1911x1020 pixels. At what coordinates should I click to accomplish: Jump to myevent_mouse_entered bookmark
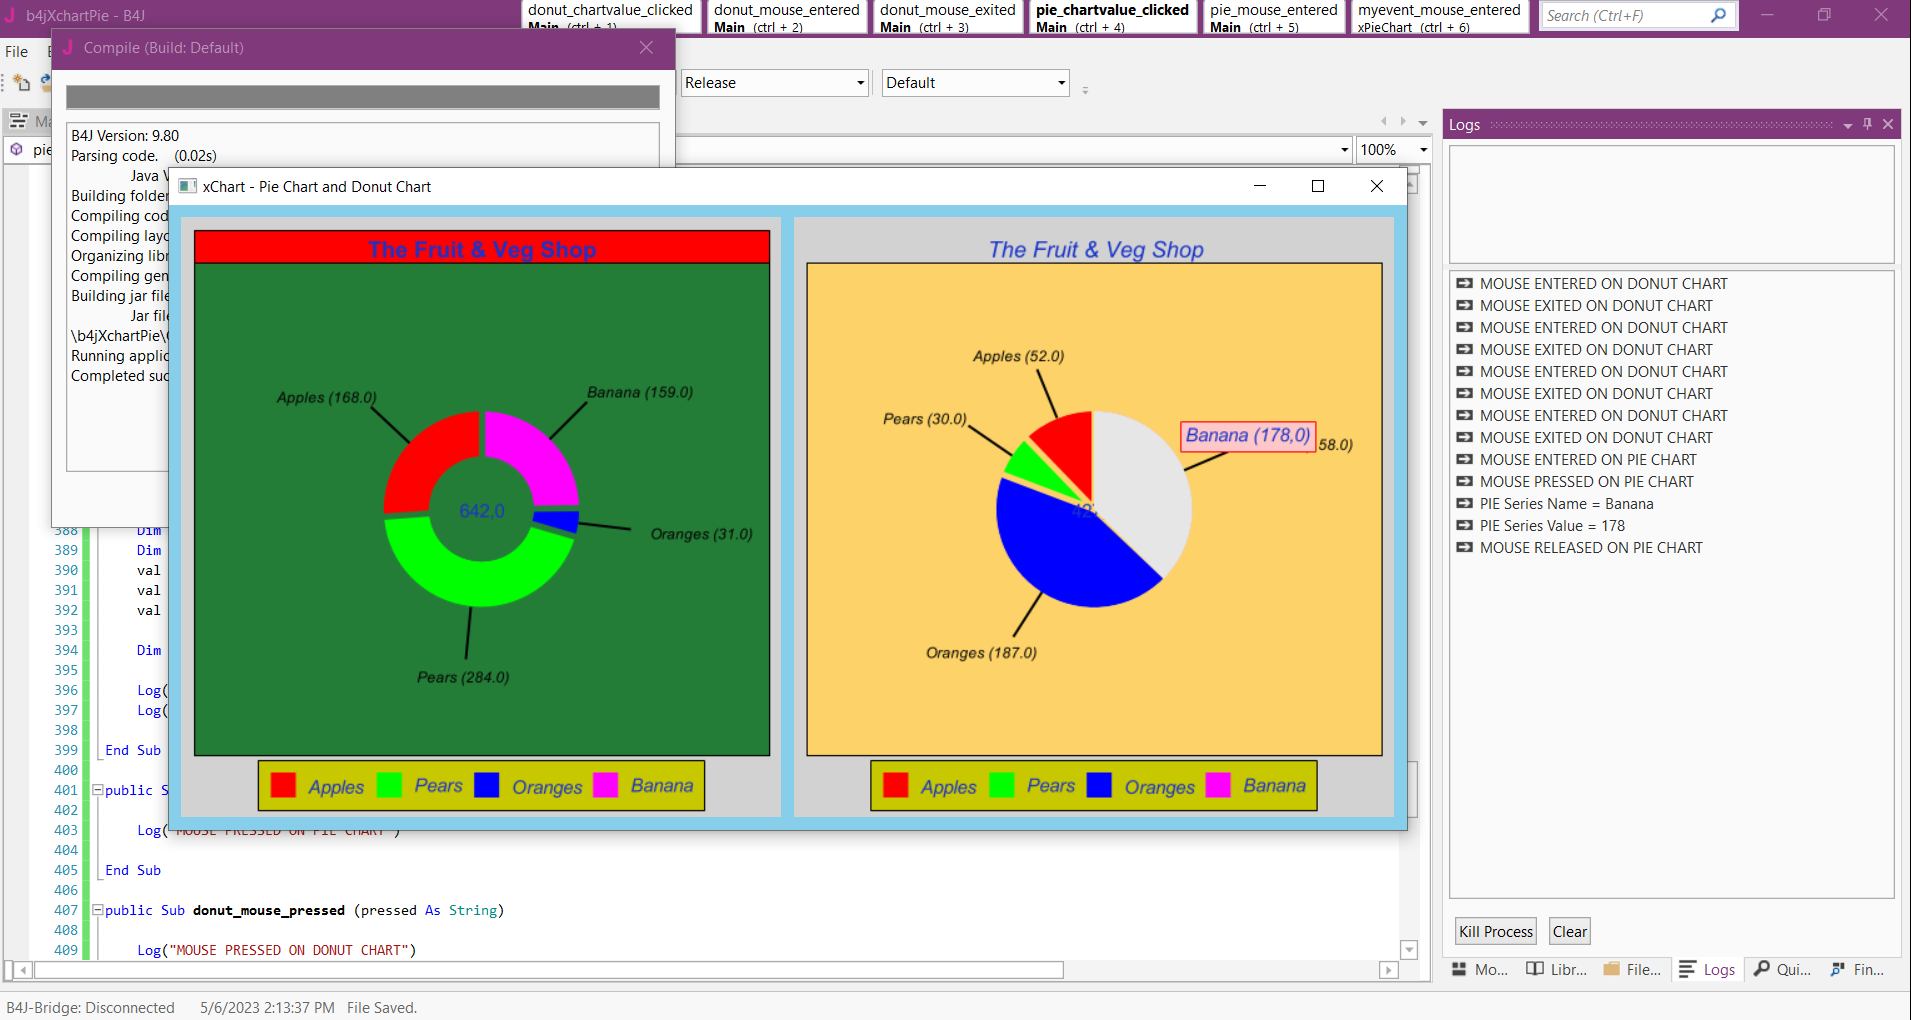pyautogui.click(x=1439, y=16)
